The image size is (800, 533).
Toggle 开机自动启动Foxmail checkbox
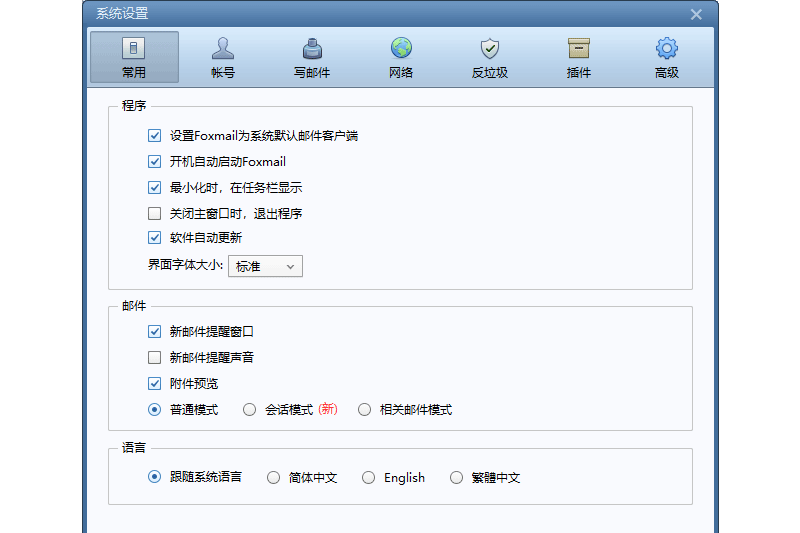pyautogui.click(x=154, y=162)
